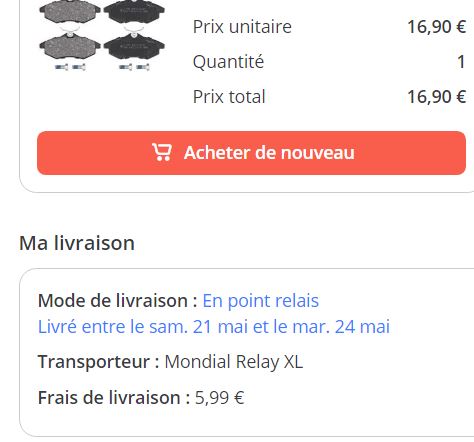This screenshot has width=474, height=442.
Task: Click the carrier name 'Mondial Relay XL'
Action: (234, 362)
